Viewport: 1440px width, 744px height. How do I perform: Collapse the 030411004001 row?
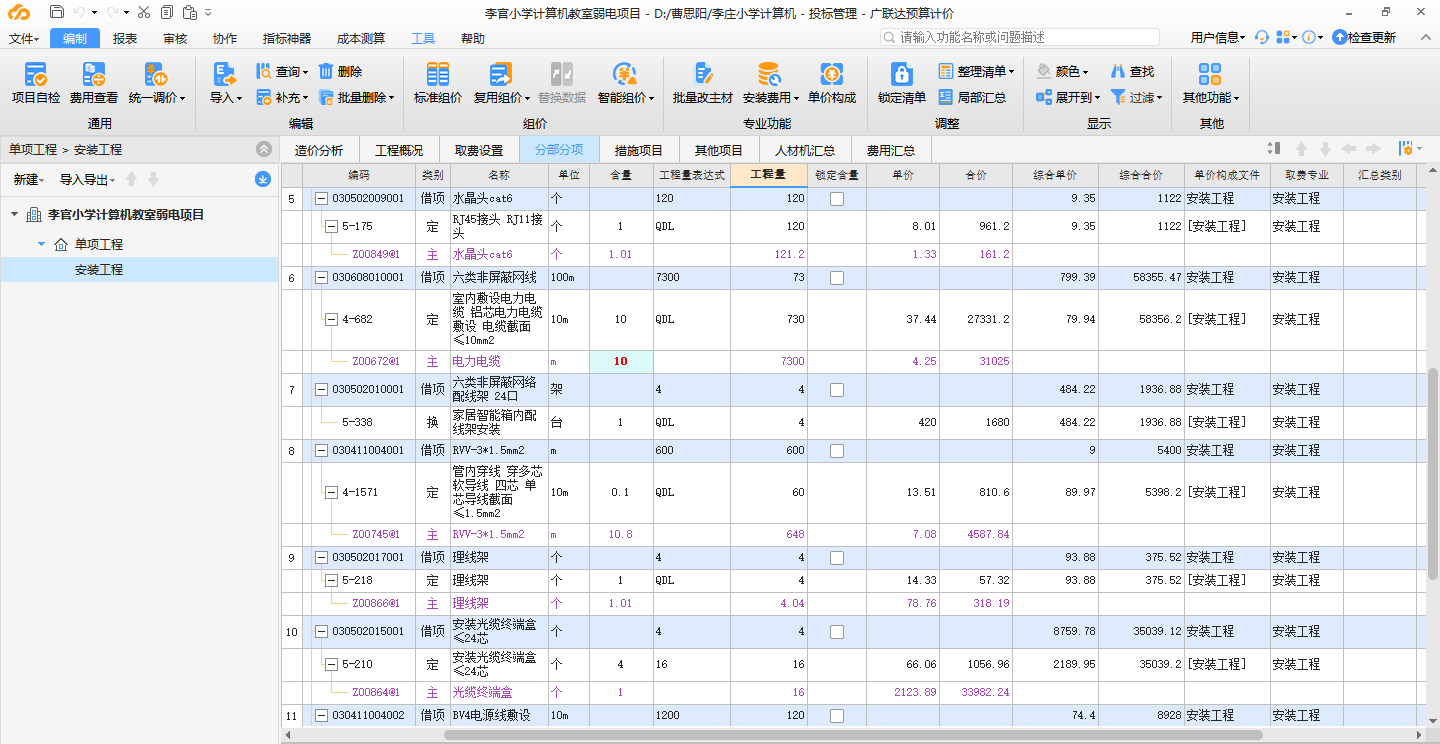point(321,451)
